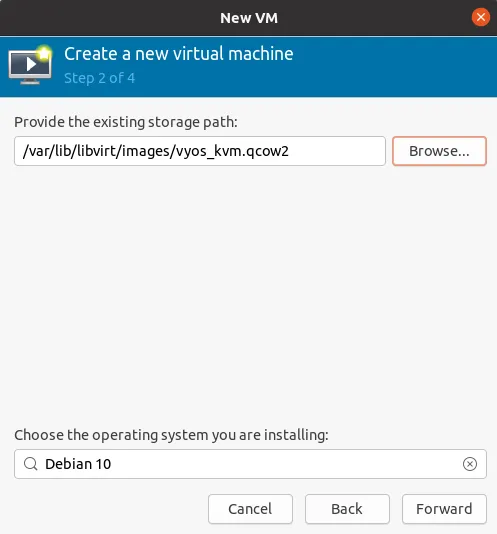Open the Browse... storage file chooser
Screen dimensions: 497x534
tap(439, 151)
